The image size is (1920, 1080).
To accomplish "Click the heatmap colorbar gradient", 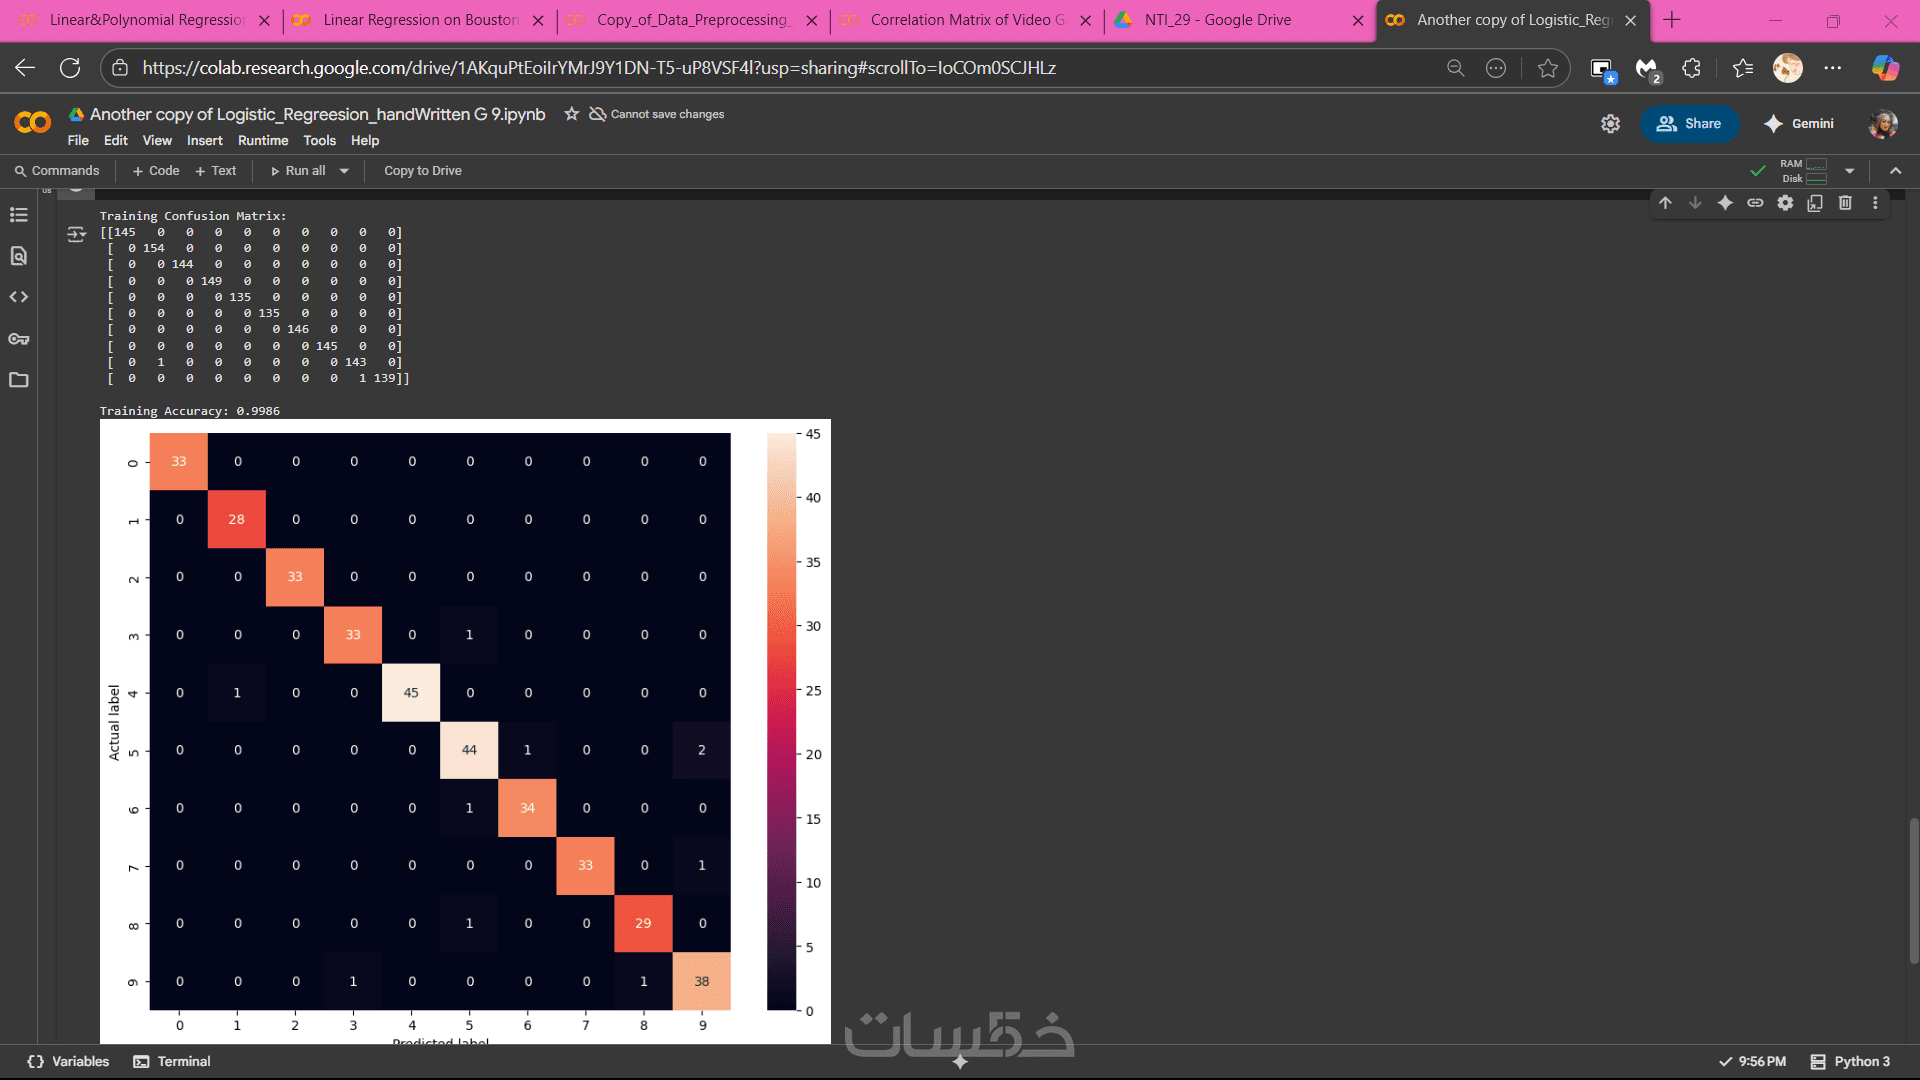I will pos(781,720).
